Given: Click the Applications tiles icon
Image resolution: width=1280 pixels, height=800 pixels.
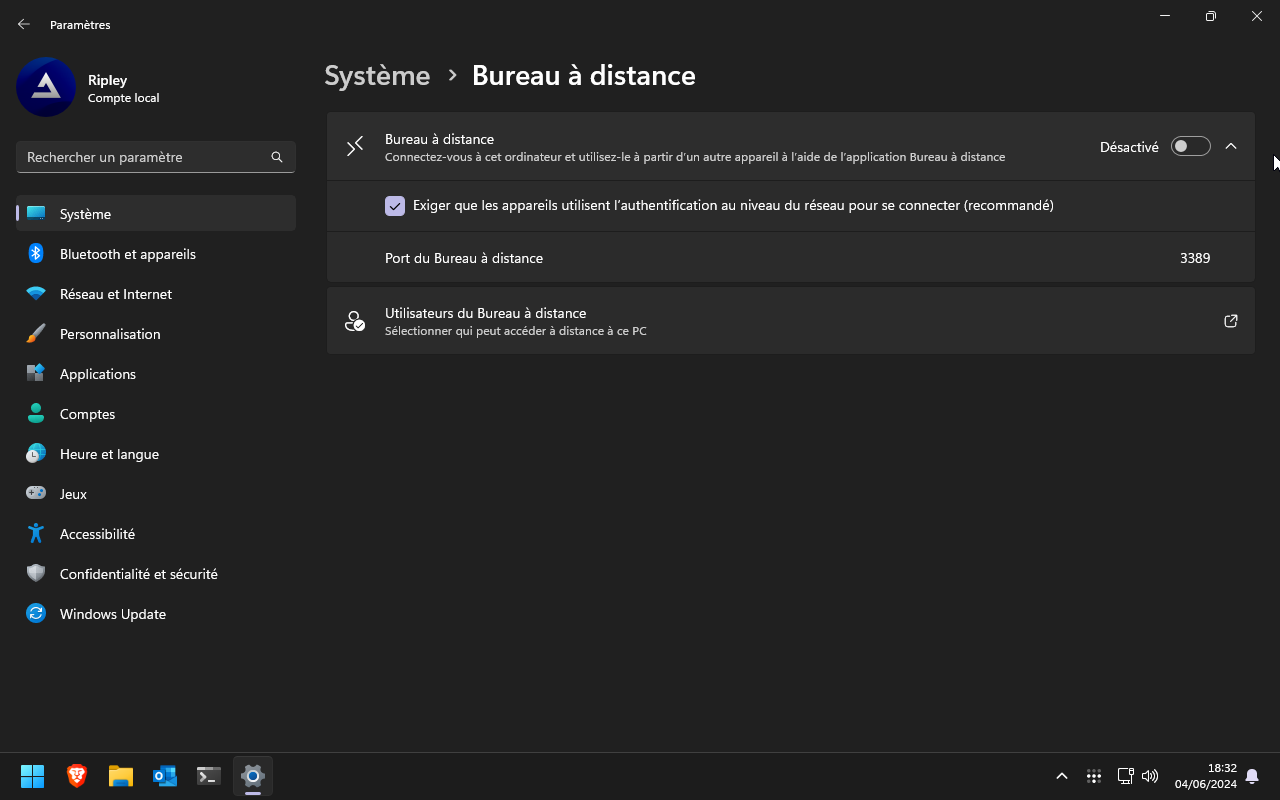Looking at the screenshot, I should click(x=36, y=374).
